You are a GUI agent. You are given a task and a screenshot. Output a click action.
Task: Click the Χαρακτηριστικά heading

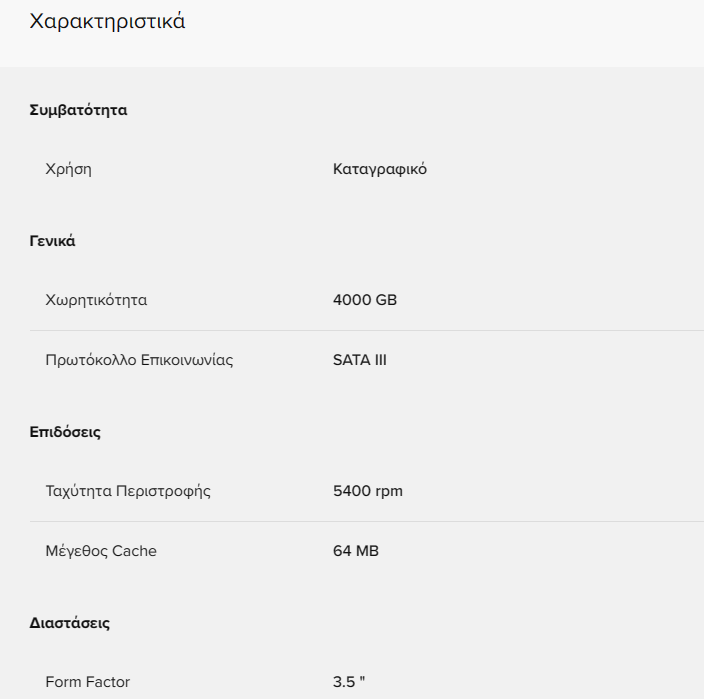(x=107, y=22)
